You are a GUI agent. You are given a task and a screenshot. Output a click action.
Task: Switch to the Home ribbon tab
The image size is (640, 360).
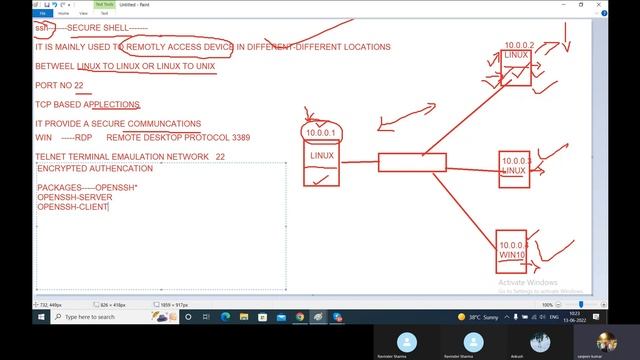click(63, 13)
